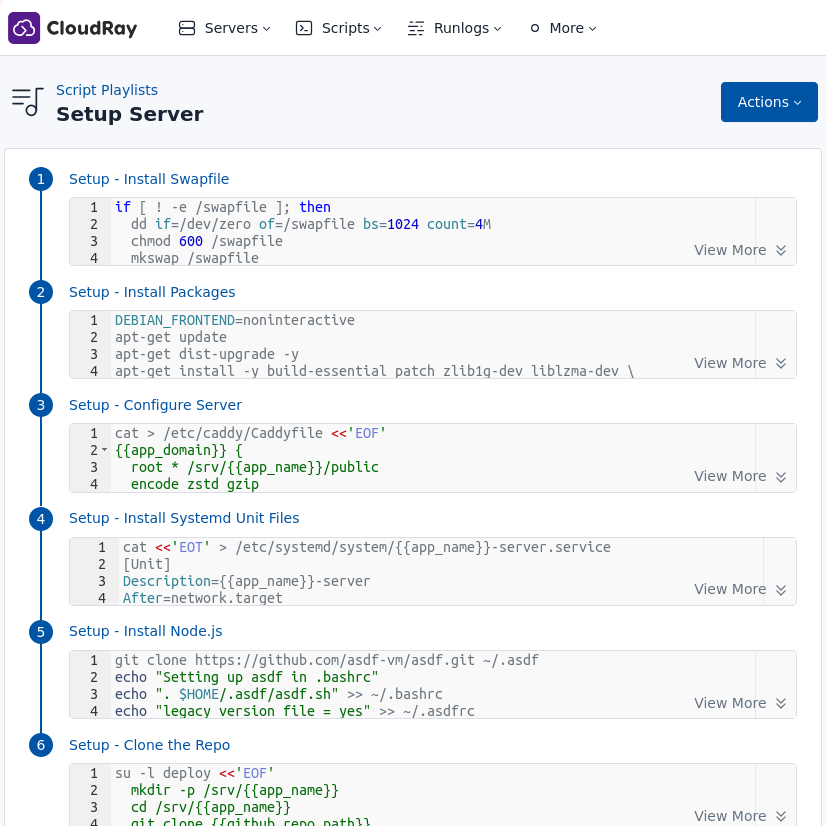Click the More circle icon
The image size is (826, 826).
click(535, 28)
